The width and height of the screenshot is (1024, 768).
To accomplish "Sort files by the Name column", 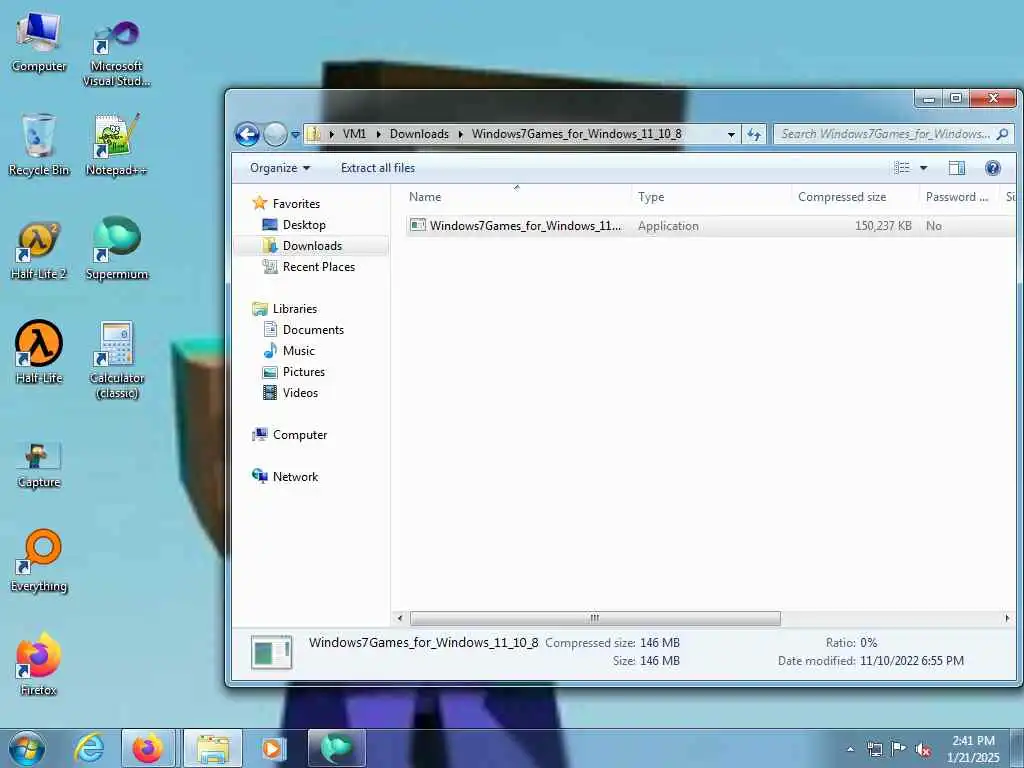I will pos(424,197).
